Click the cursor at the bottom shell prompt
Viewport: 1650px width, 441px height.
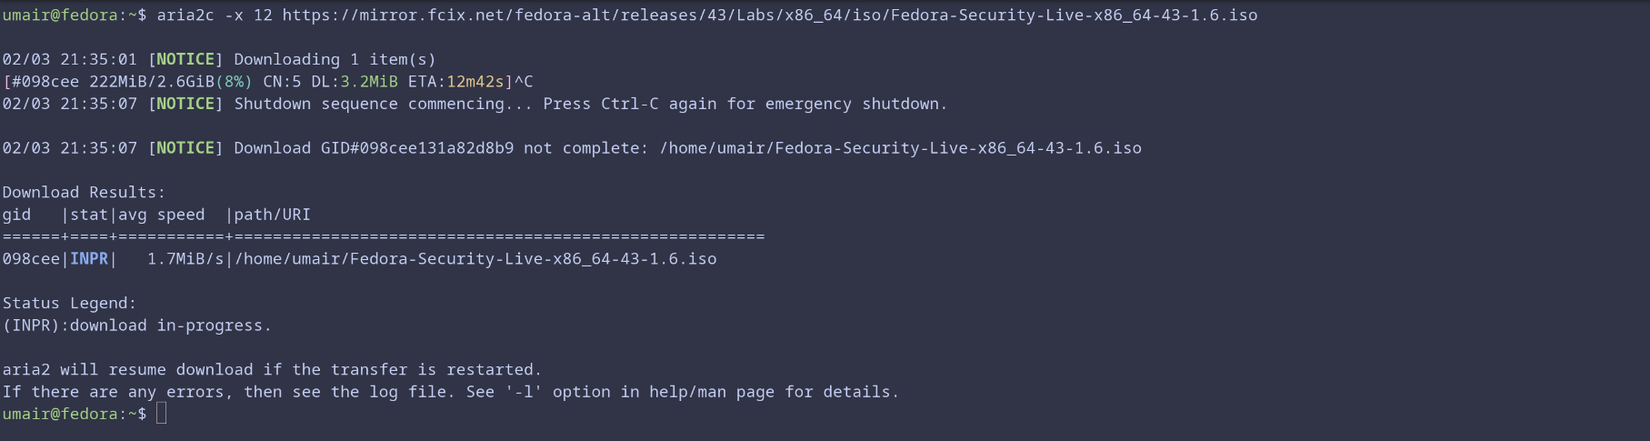pyautogui.click(x=161, y=414)
